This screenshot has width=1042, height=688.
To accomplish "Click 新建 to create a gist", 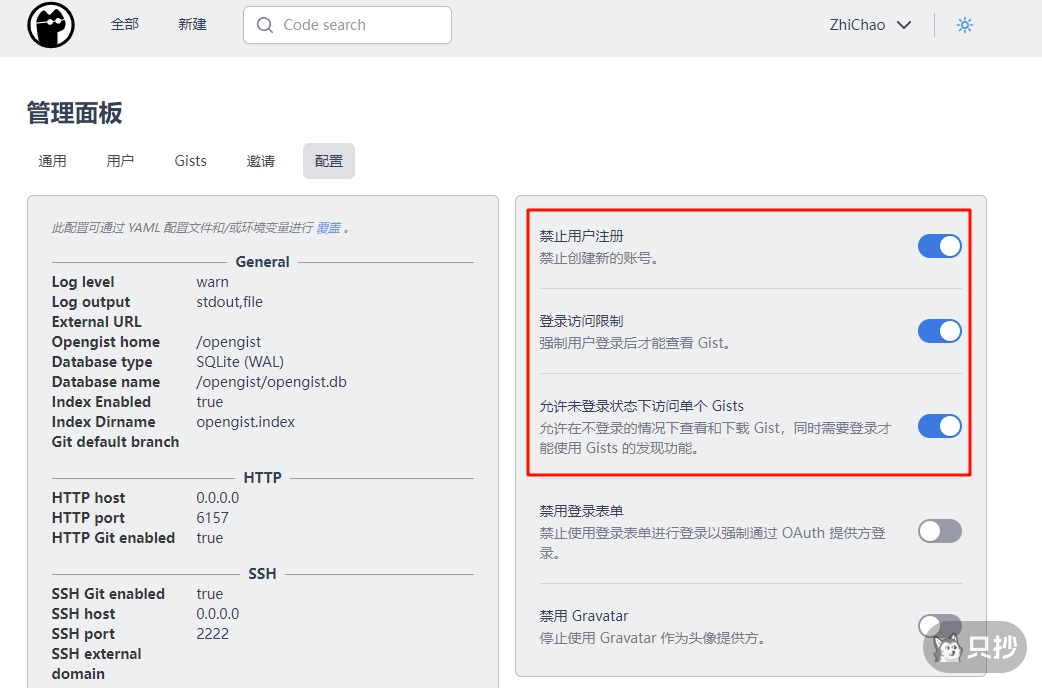I will pyautogui.click(x=192, y=25).
